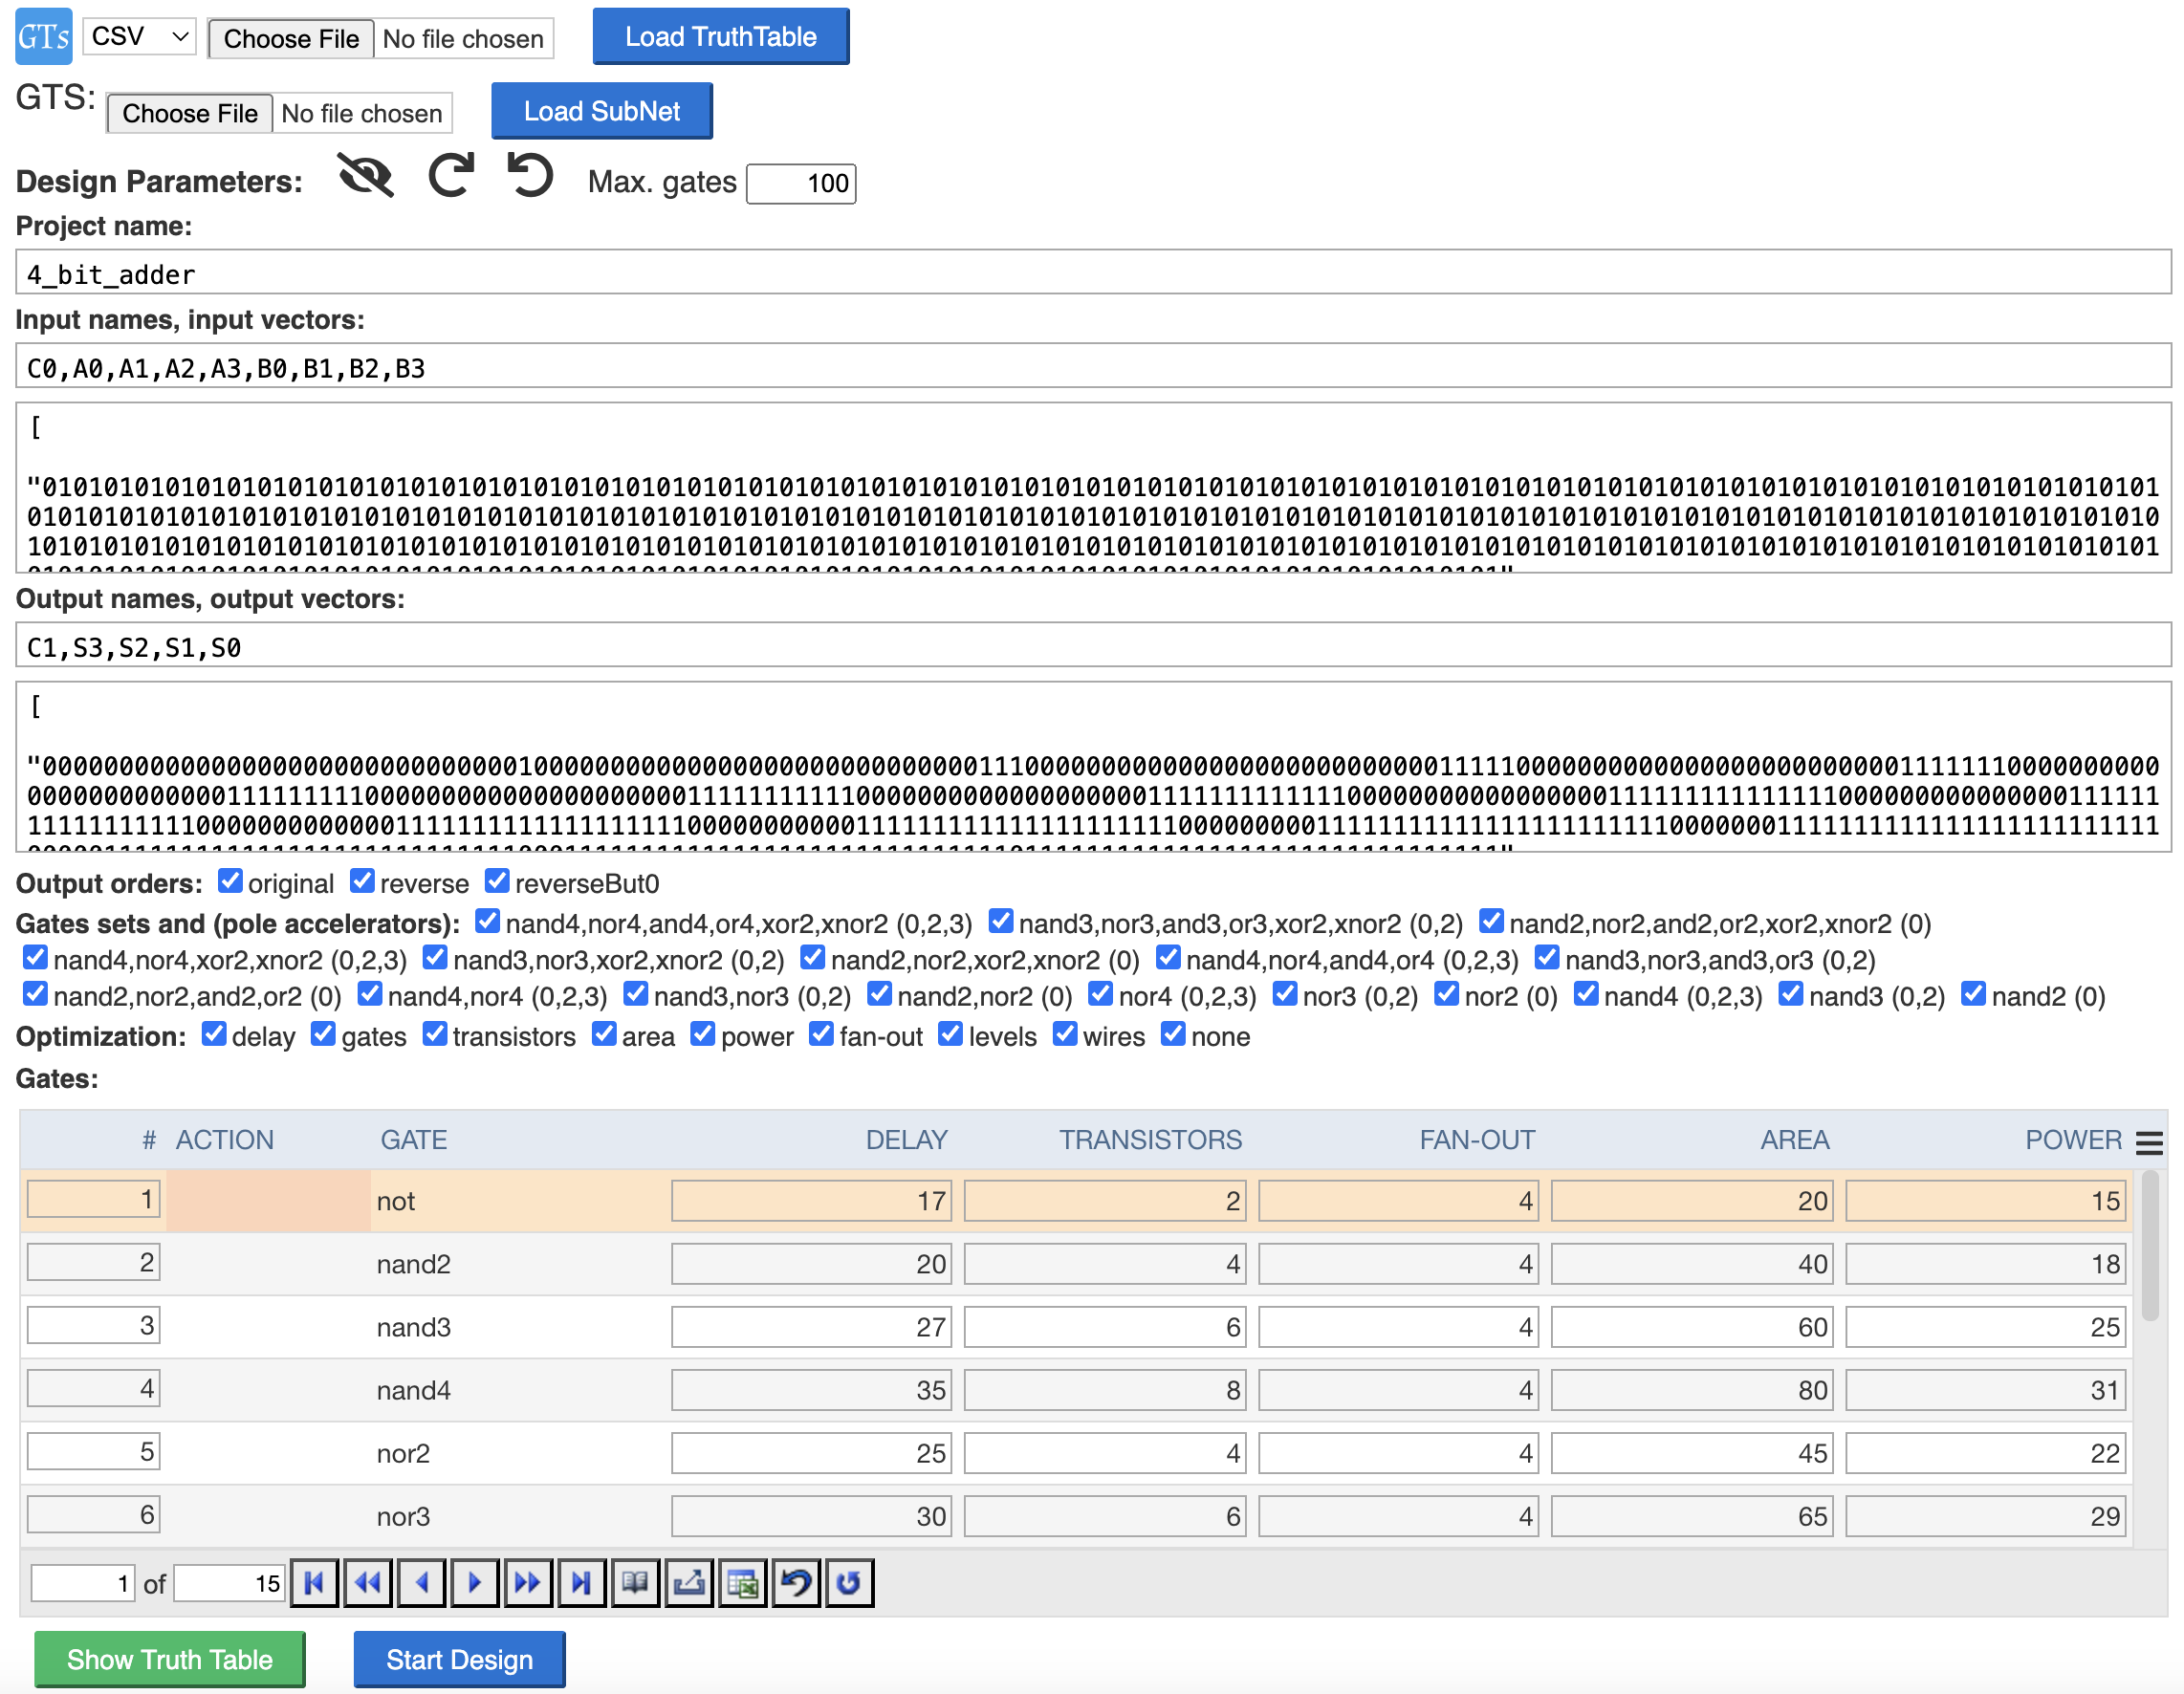Click the redo clockwise arrow icon
Image resolution: width=2184 pixels, height=1694 pixels.
click(451, 177)
